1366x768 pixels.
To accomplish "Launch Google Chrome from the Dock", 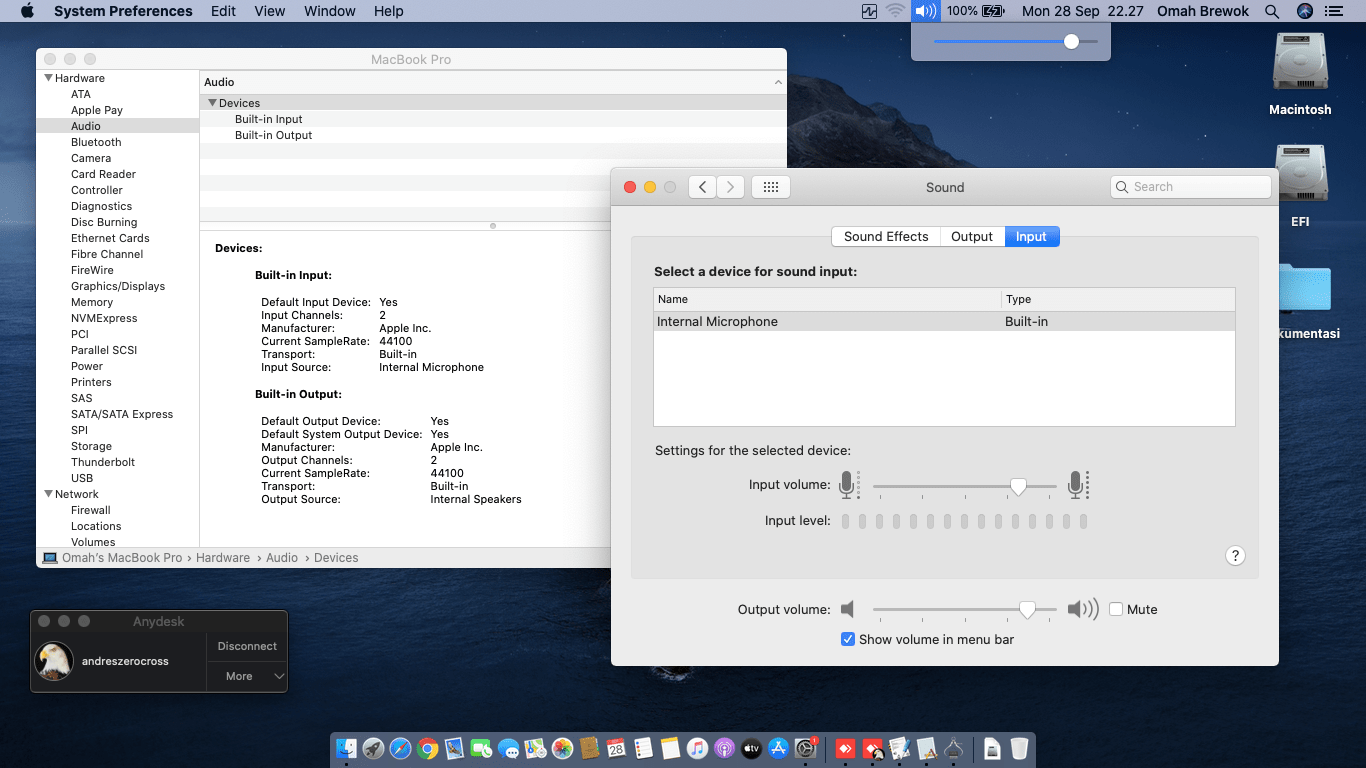I will click(428, 748).
